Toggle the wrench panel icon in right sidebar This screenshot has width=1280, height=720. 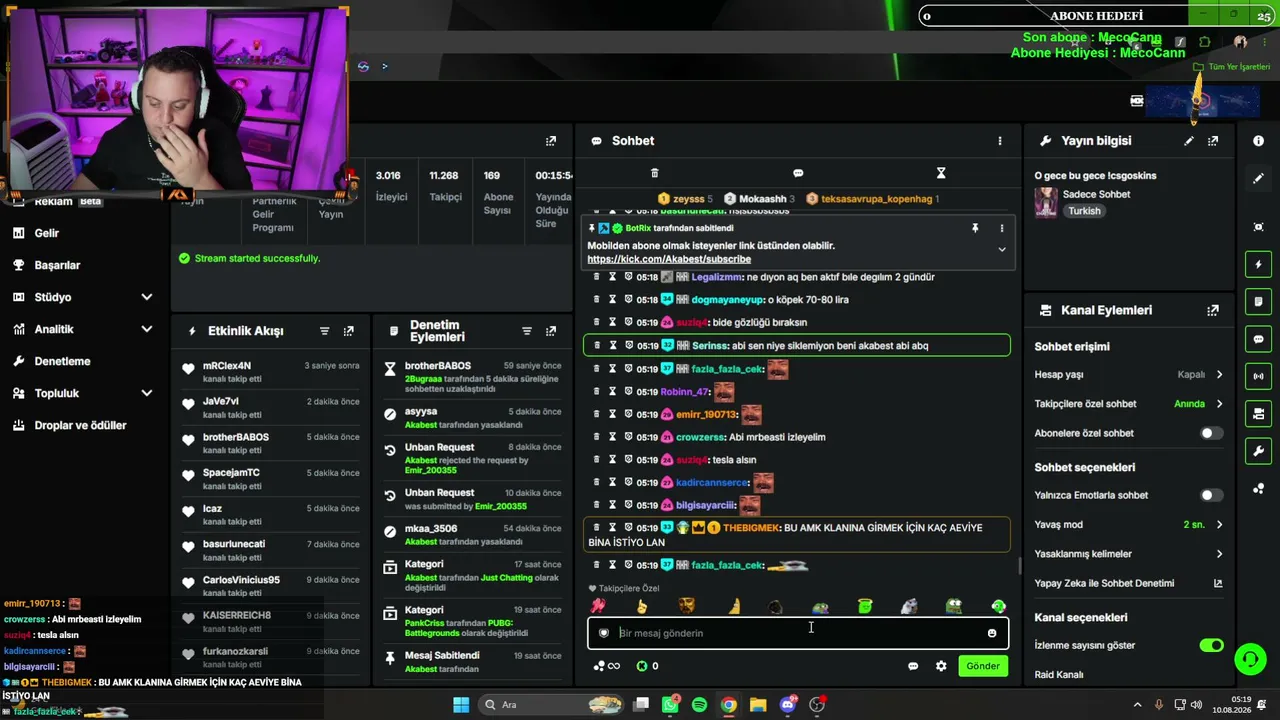coord(1258,451)
